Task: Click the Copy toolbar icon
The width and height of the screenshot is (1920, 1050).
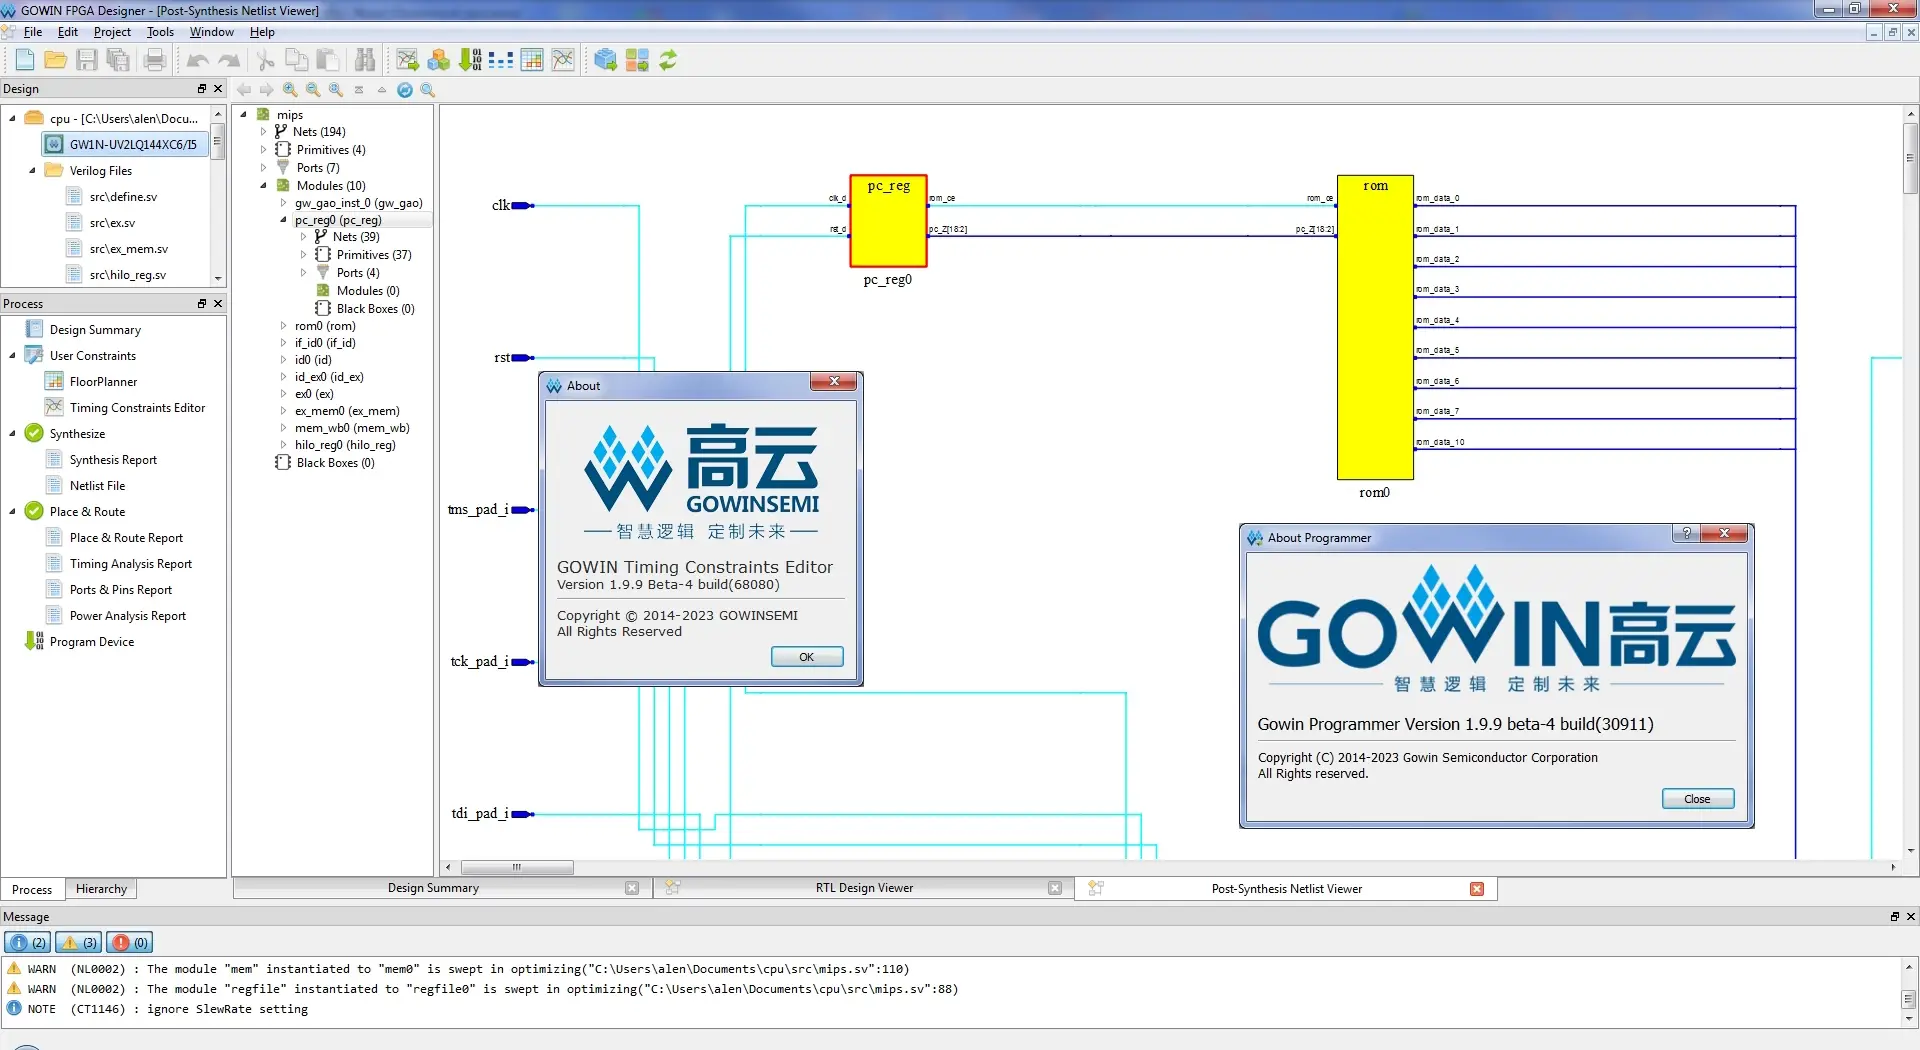Action: [297, 60]
